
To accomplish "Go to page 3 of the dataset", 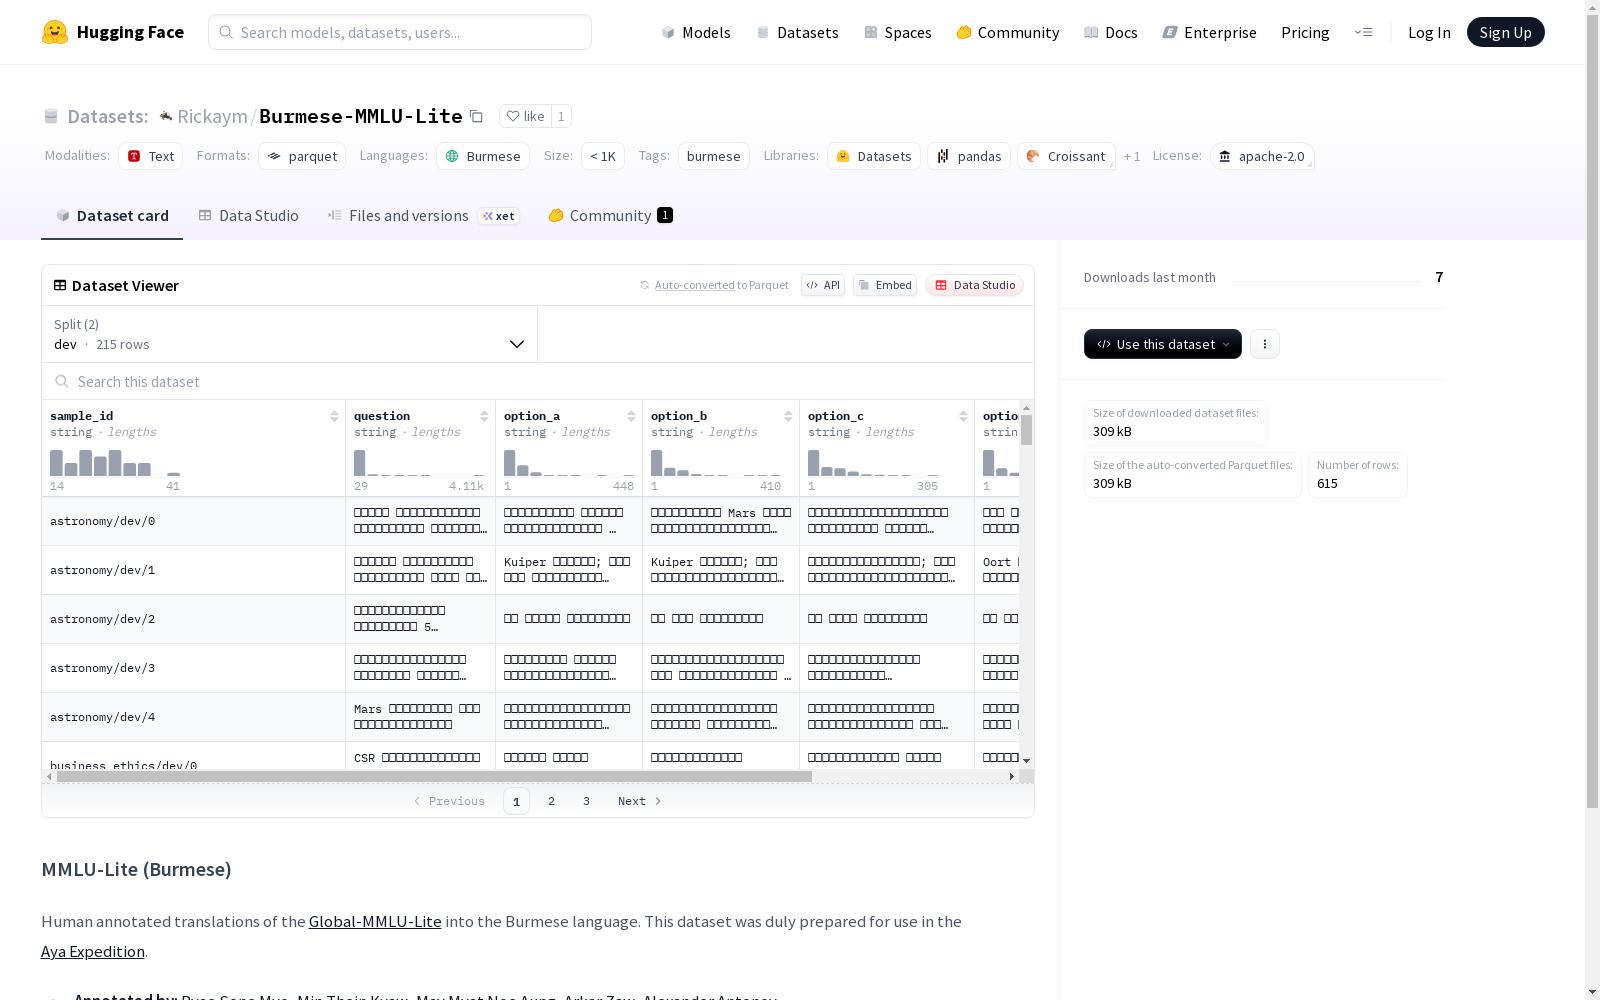I will coord(586,801).
